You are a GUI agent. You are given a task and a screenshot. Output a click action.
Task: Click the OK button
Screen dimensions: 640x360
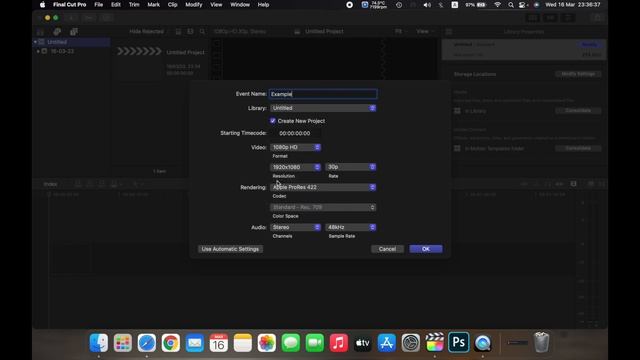[x=426, y=249]
